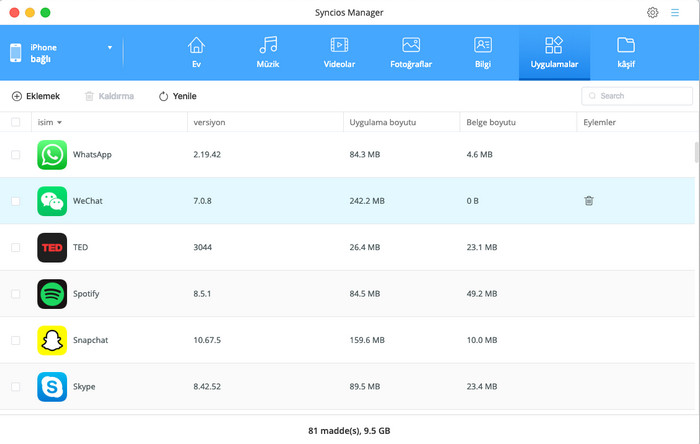The image size is (700, 444).
Task: Click the 49.2 MB document size
Action: point(482,294)
